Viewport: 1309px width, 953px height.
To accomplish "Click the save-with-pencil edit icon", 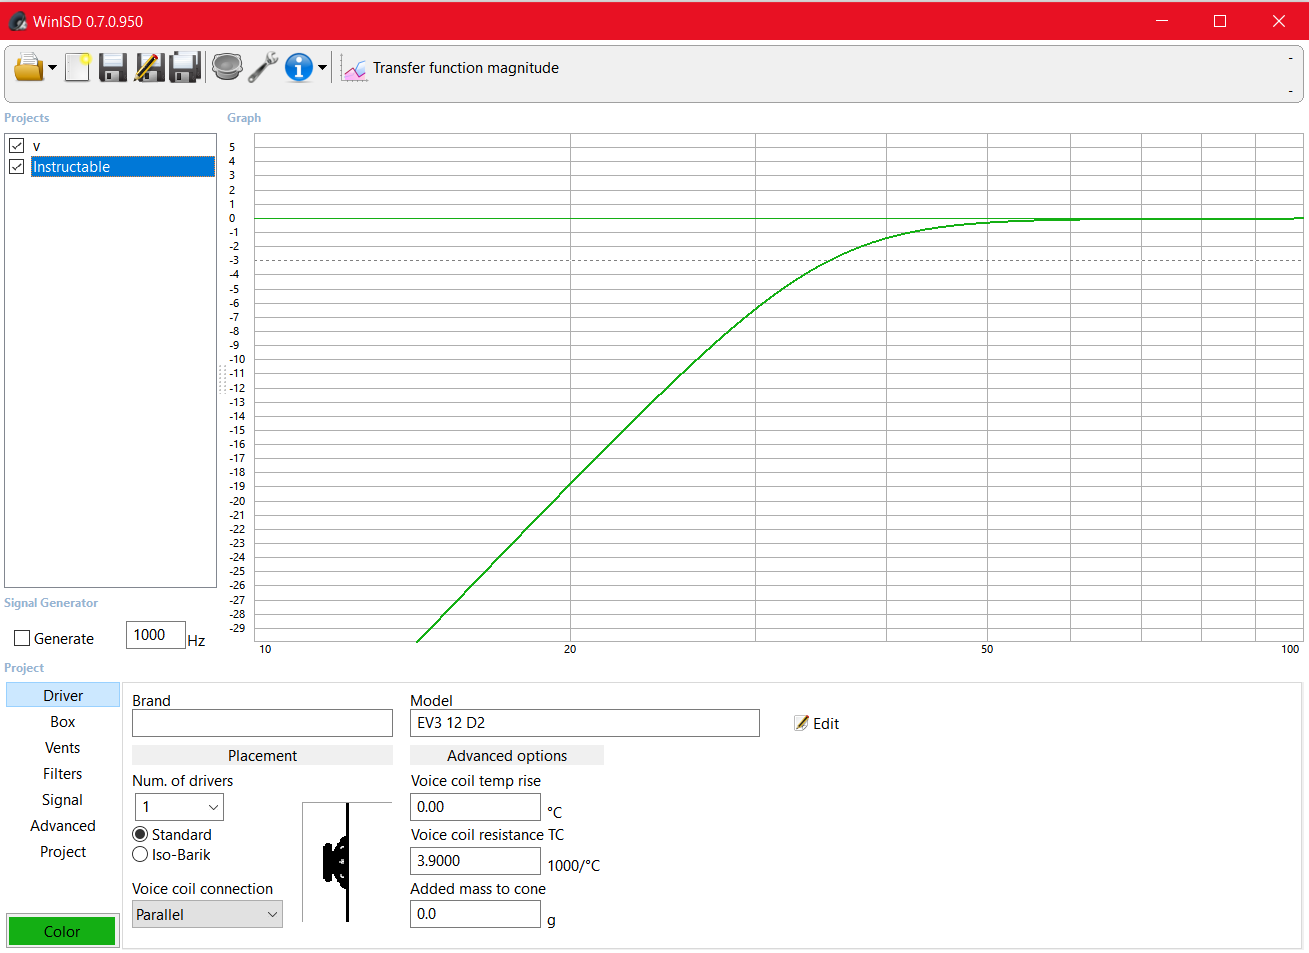I will tap(149, 67).
